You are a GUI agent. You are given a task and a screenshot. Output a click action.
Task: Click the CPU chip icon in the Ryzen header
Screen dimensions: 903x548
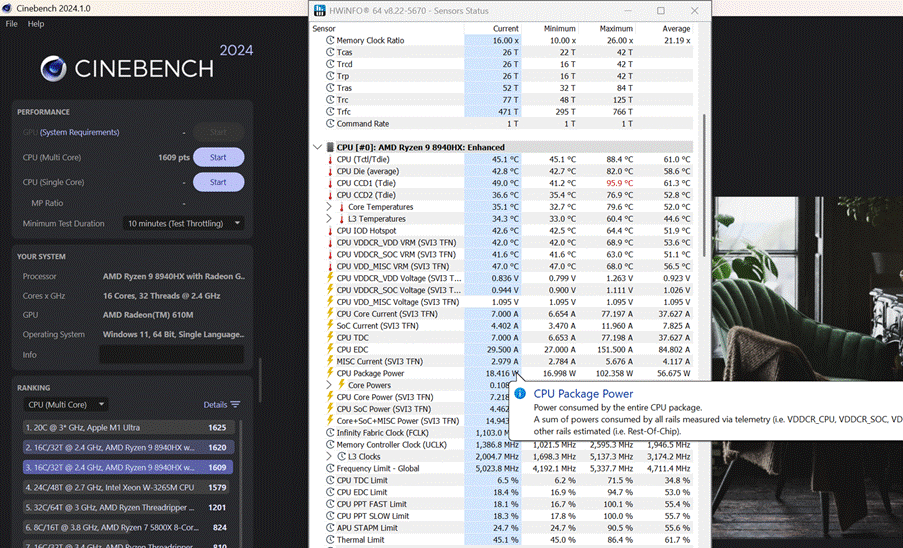(x=330, y=147)
